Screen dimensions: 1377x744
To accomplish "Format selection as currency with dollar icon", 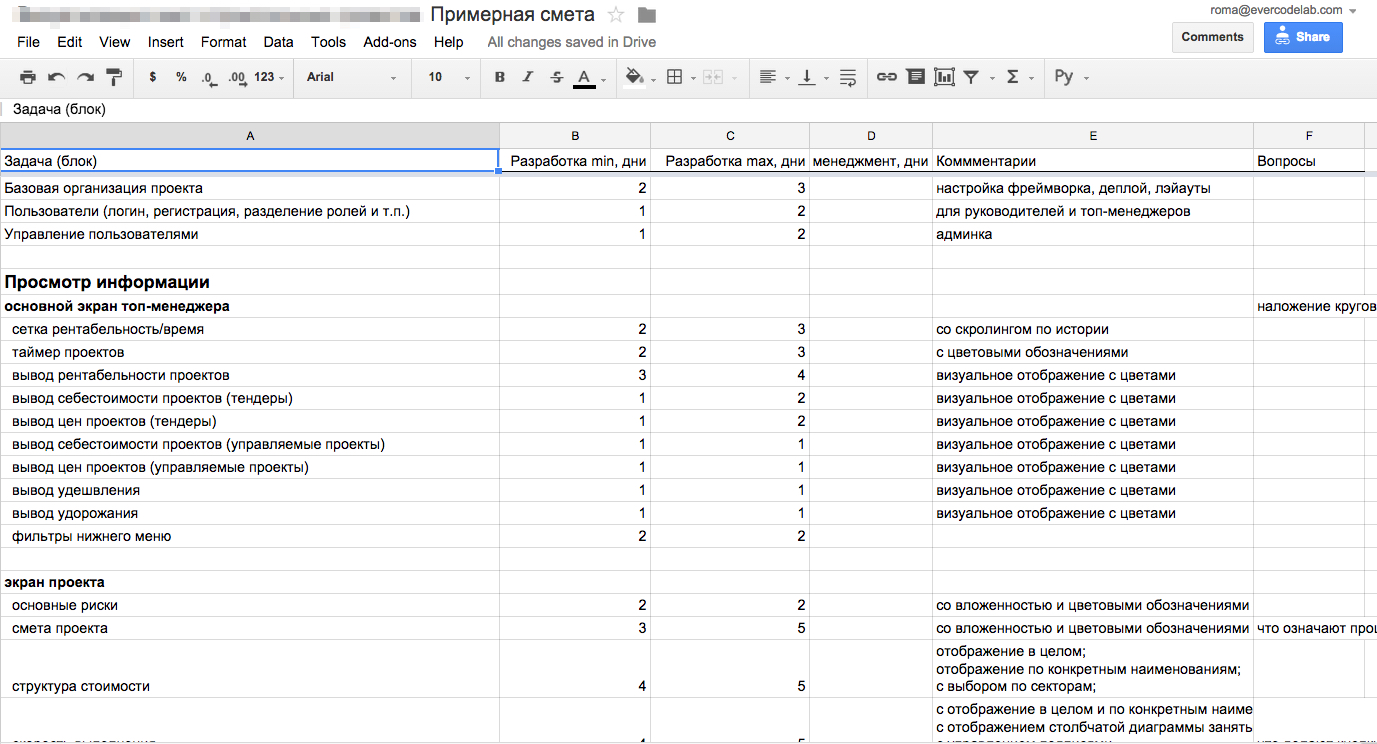I will [x=152, y=77].
